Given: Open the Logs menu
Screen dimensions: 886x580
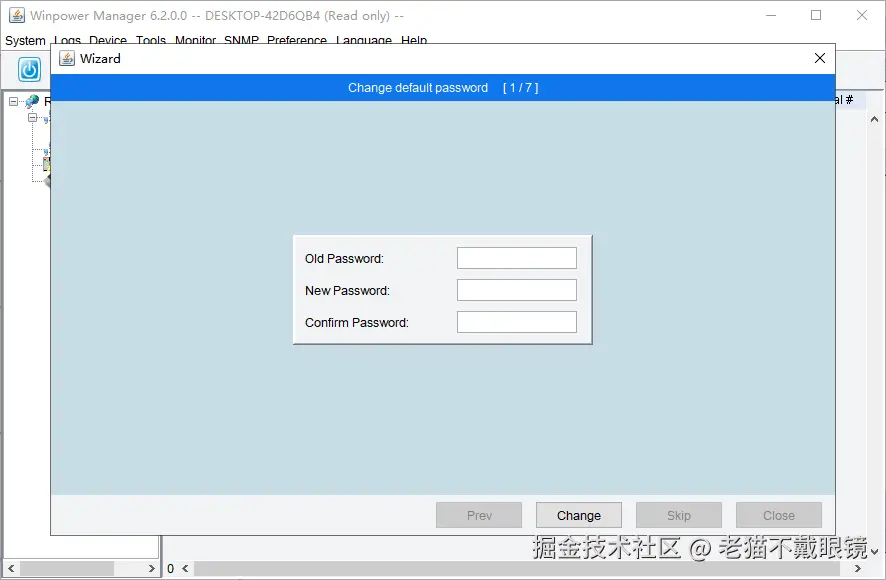Looking at the screenshot, I should (67, 40).
